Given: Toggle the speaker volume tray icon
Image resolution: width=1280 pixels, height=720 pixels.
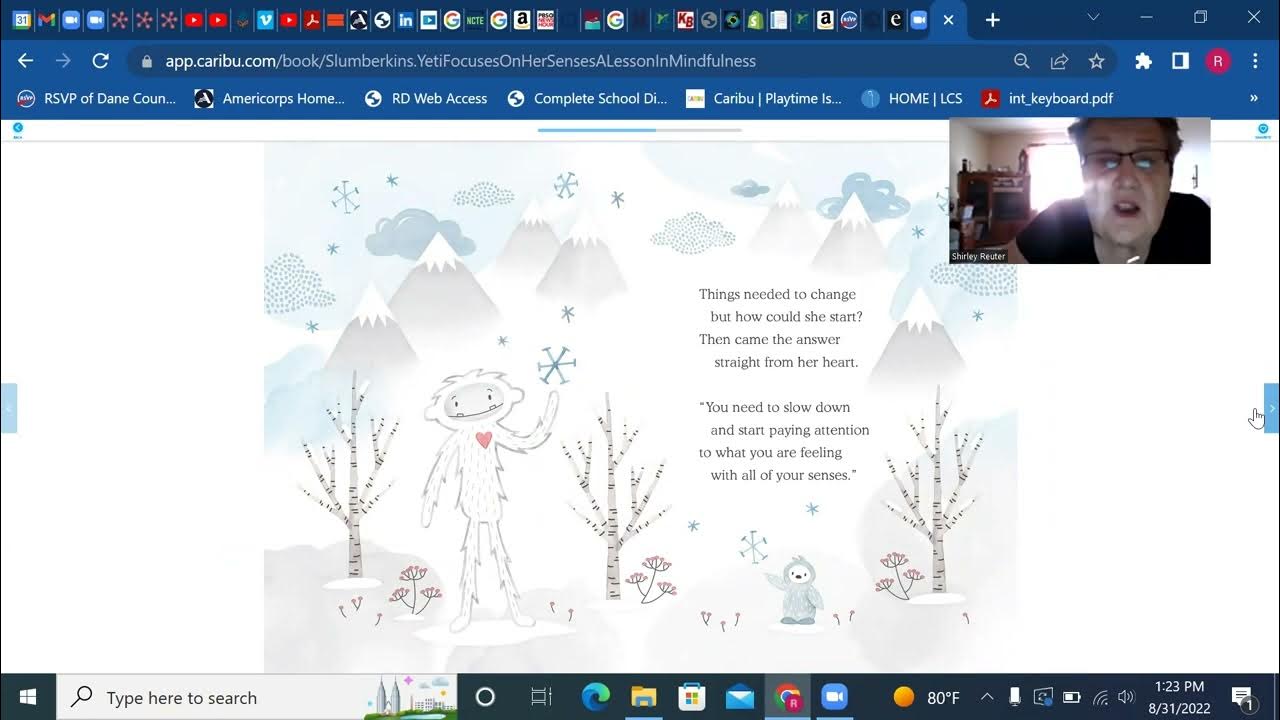Looking at the screenshot, I should pos(1126,697).
